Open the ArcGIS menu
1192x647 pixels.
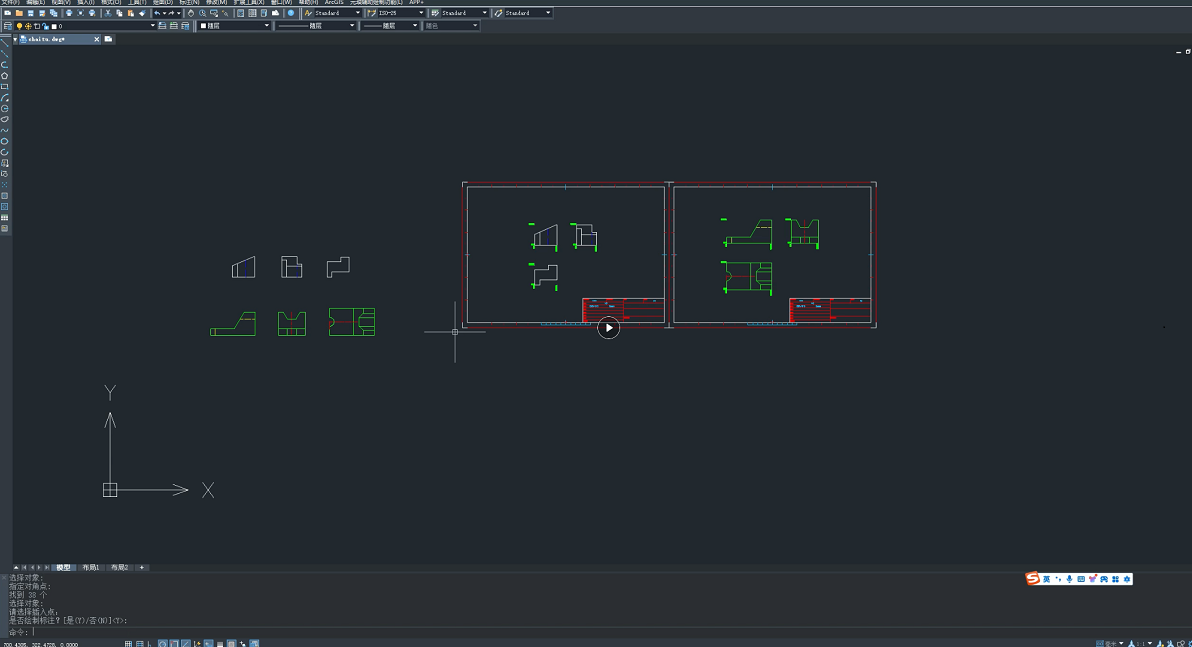333,3
